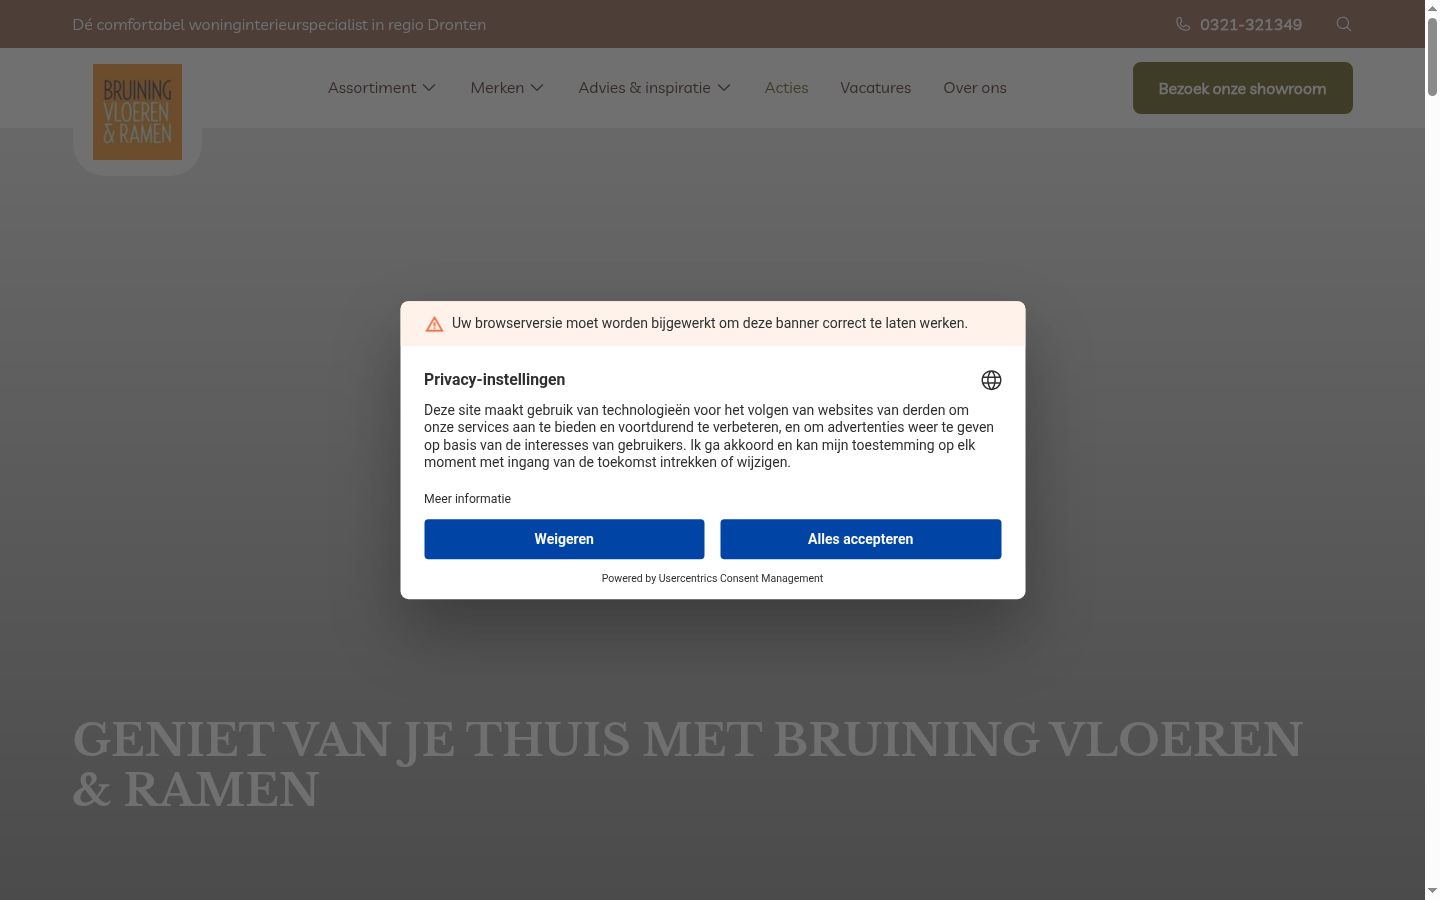Click the search magnifier icon in top bar
The image size is (1440, 900).
tap(1344, 24)
